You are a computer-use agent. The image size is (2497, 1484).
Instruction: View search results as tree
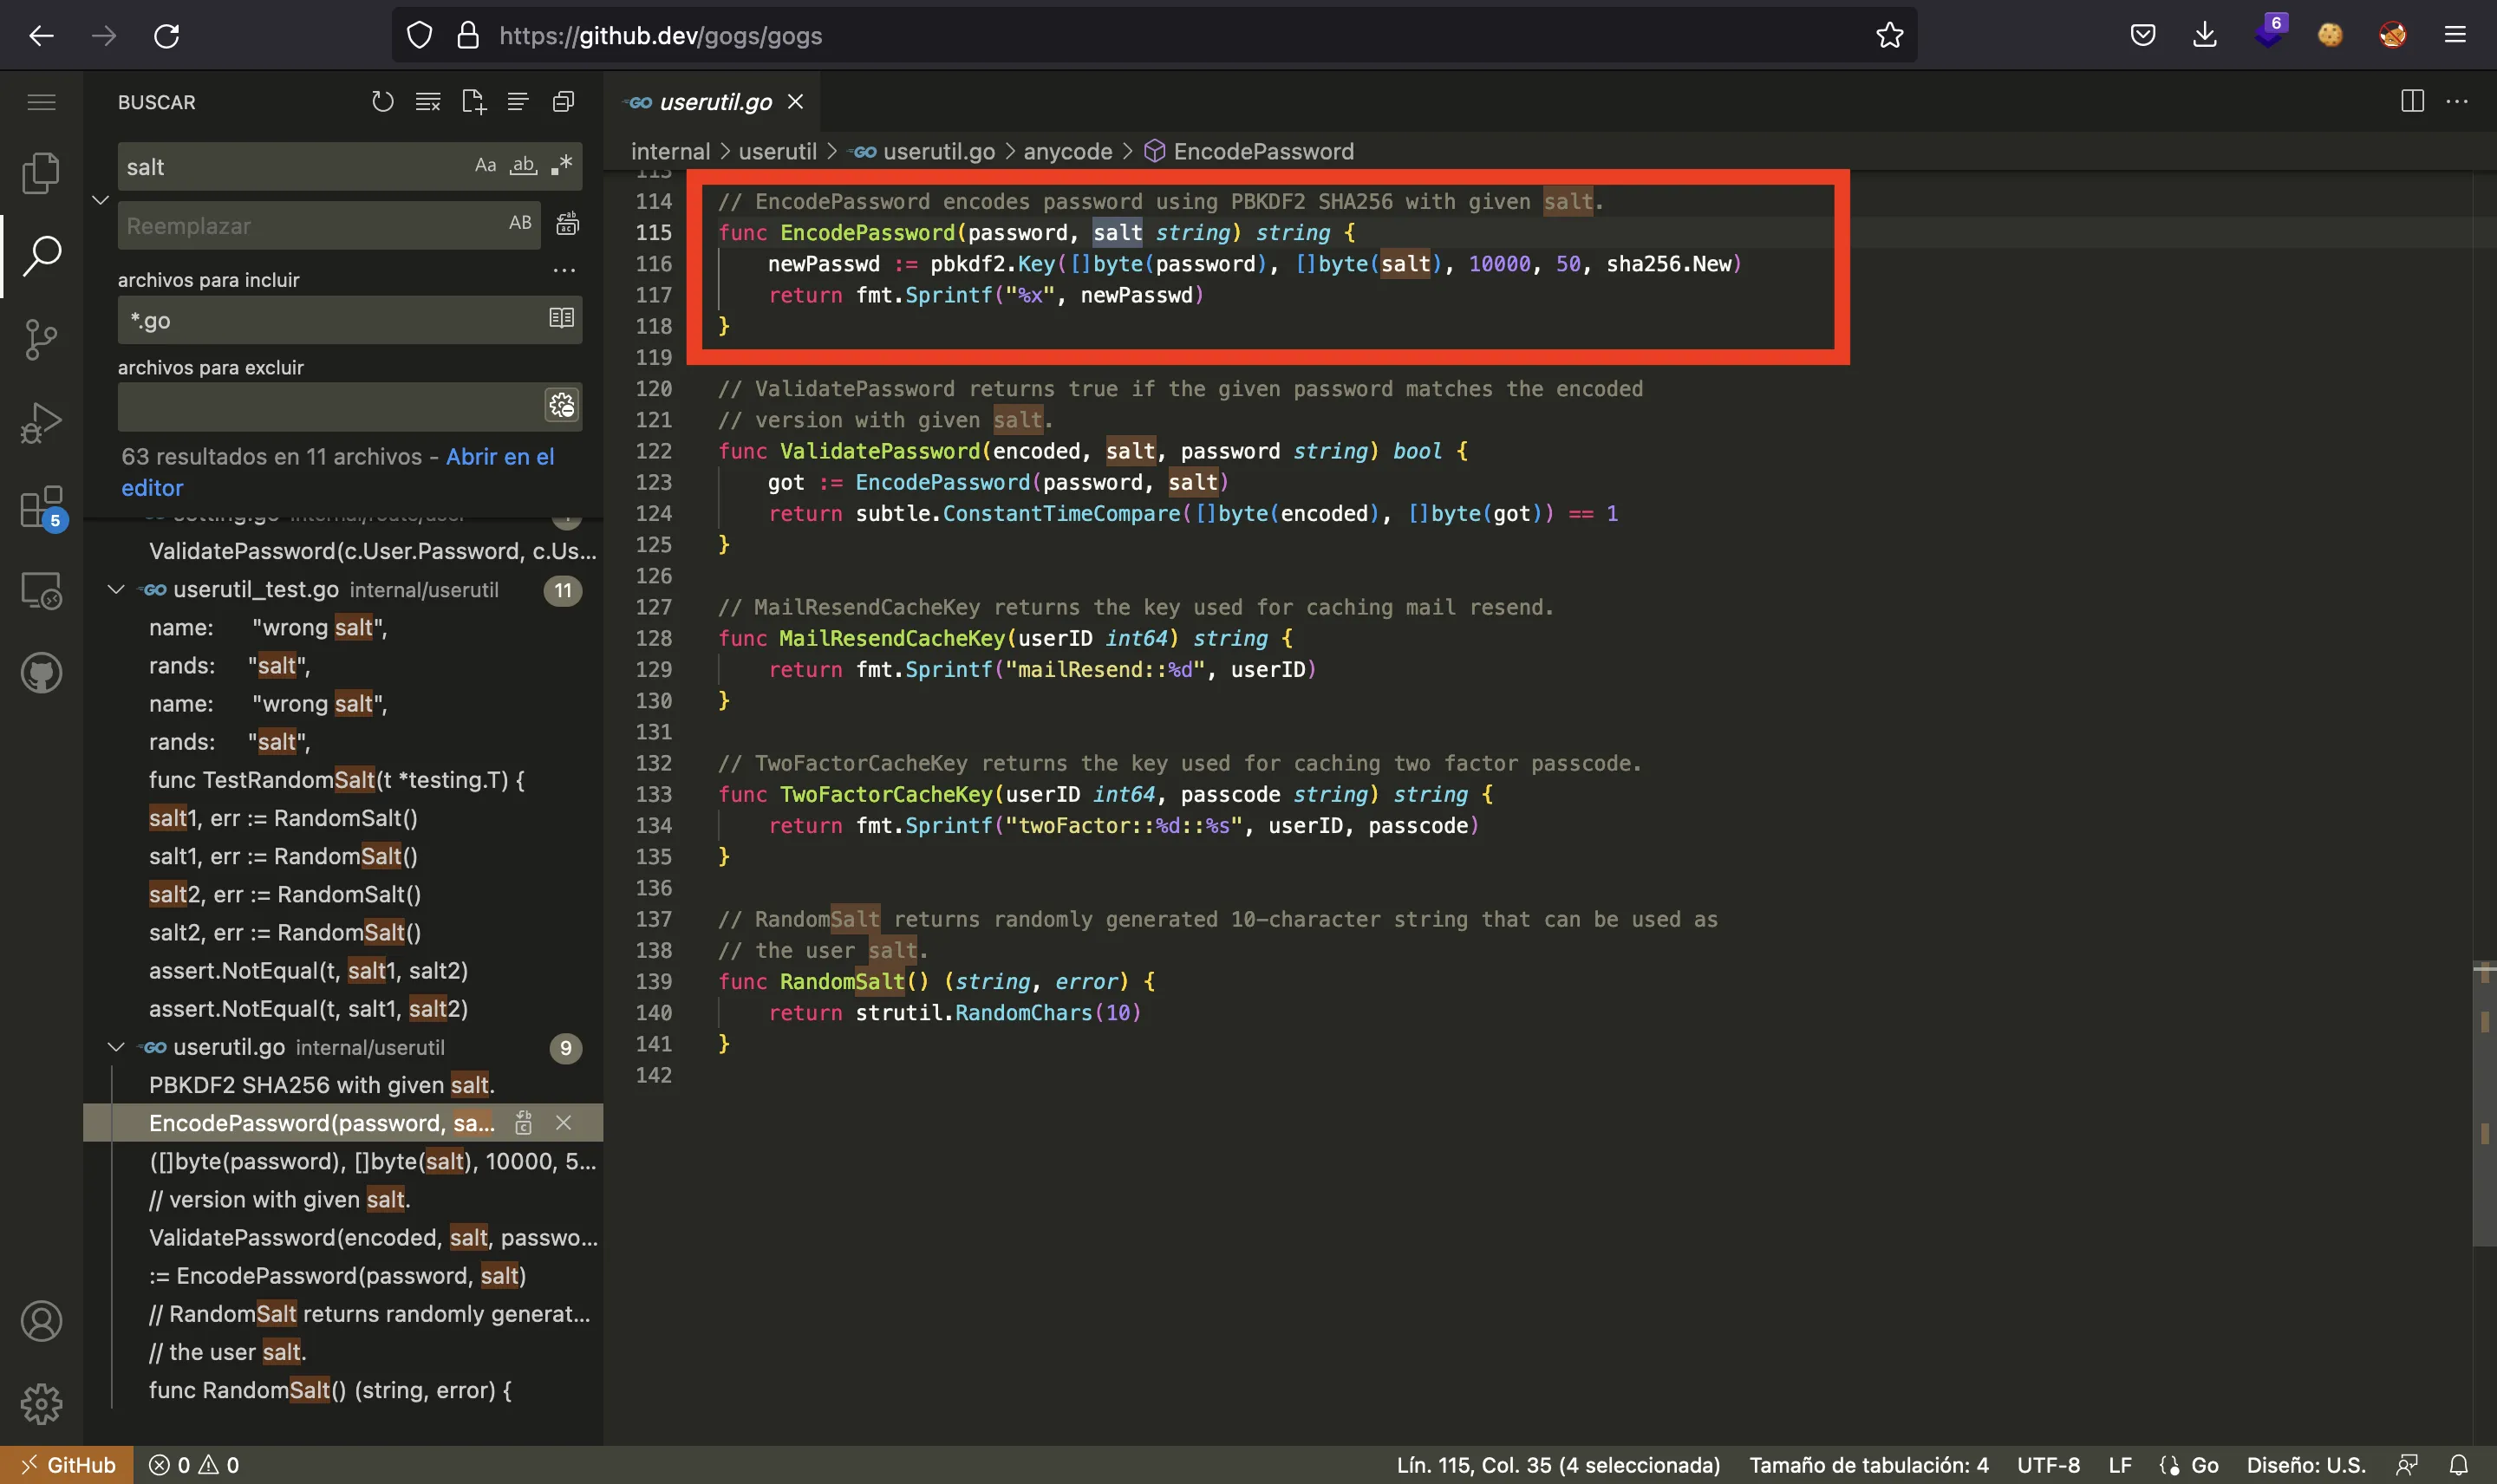(518, 102)
